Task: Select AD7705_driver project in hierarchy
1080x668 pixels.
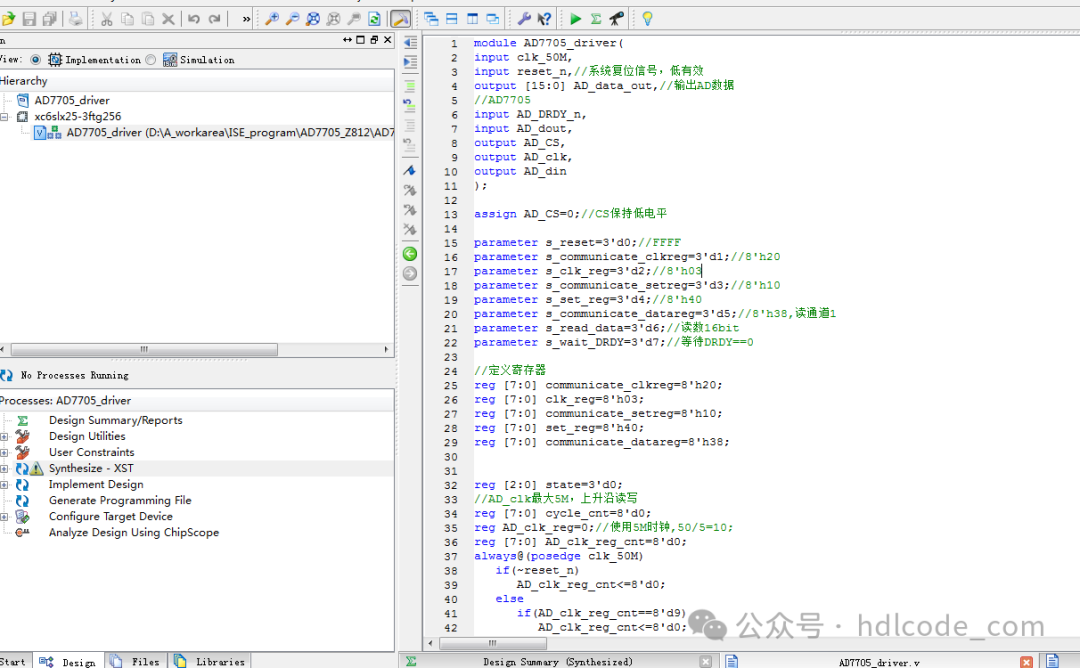Action: point(72,100)
